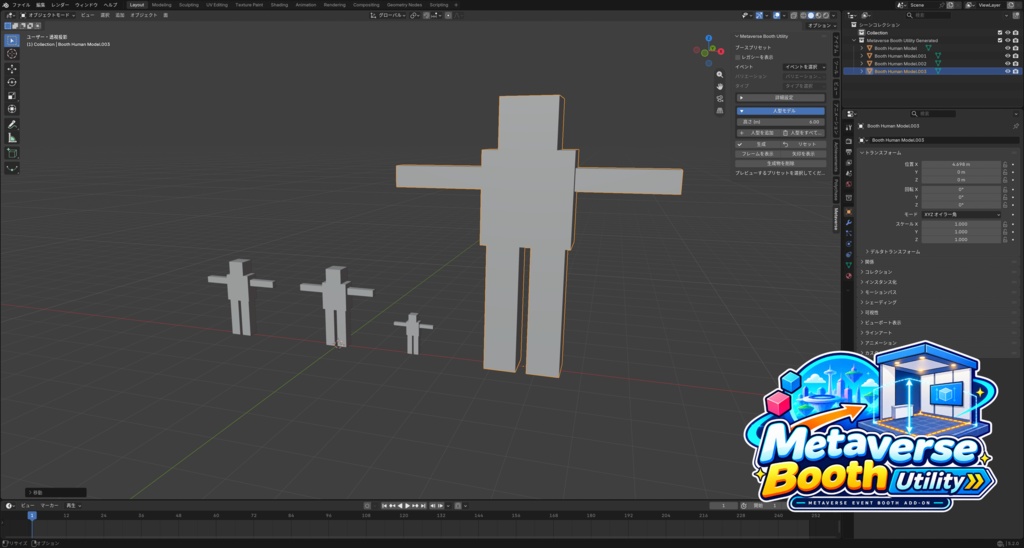Expand the デルタトランスフォーム panel
1024x548 pixels.
point(894,251)
